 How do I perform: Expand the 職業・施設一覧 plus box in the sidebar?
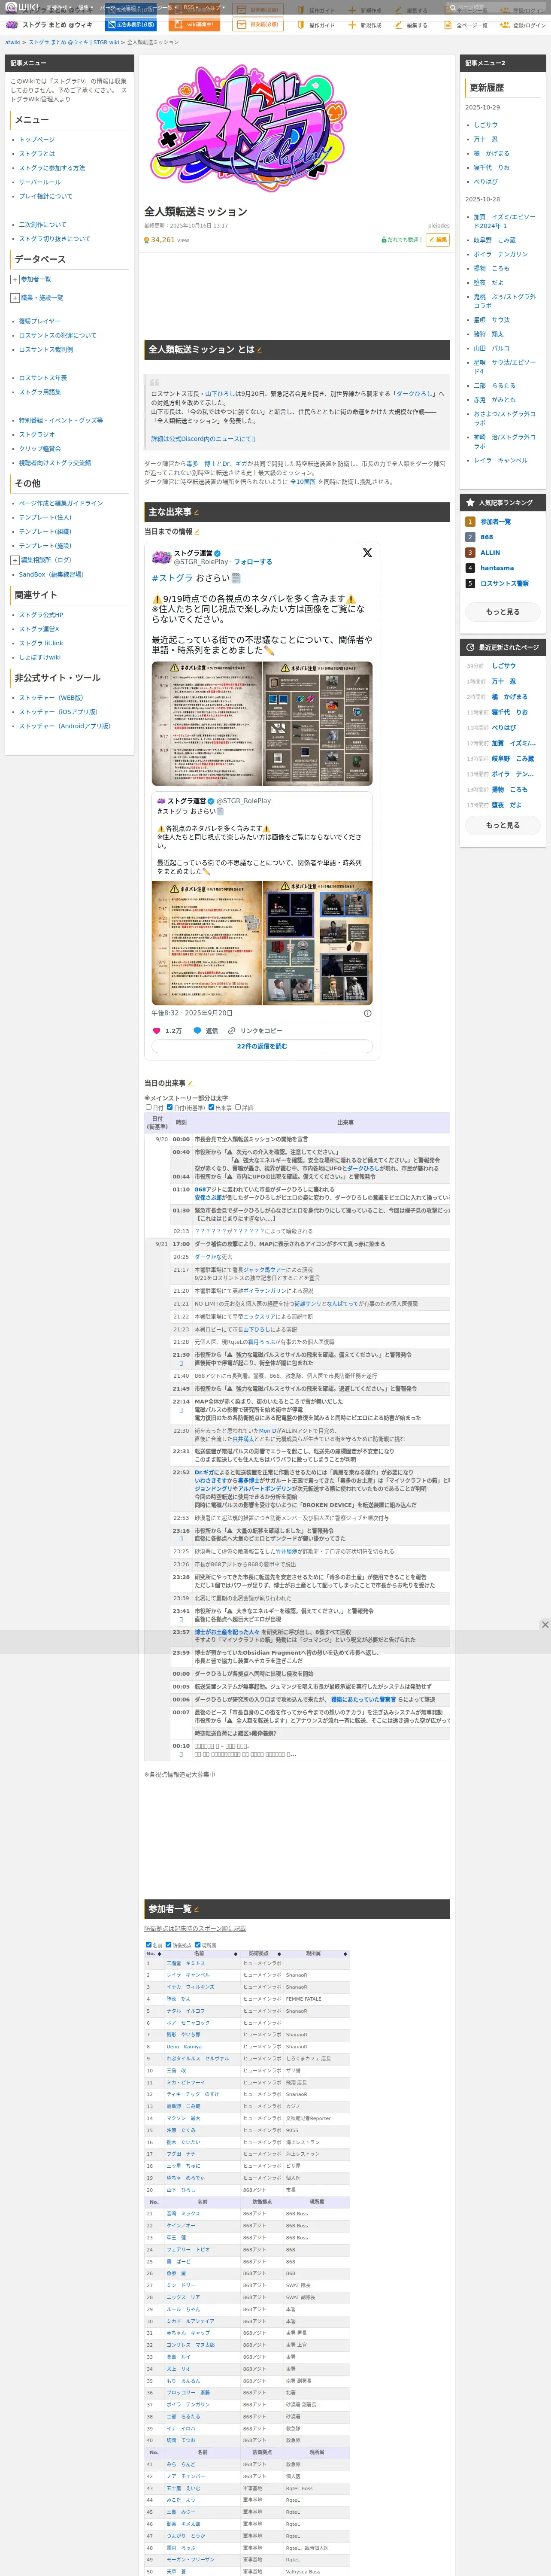(15, 297)
